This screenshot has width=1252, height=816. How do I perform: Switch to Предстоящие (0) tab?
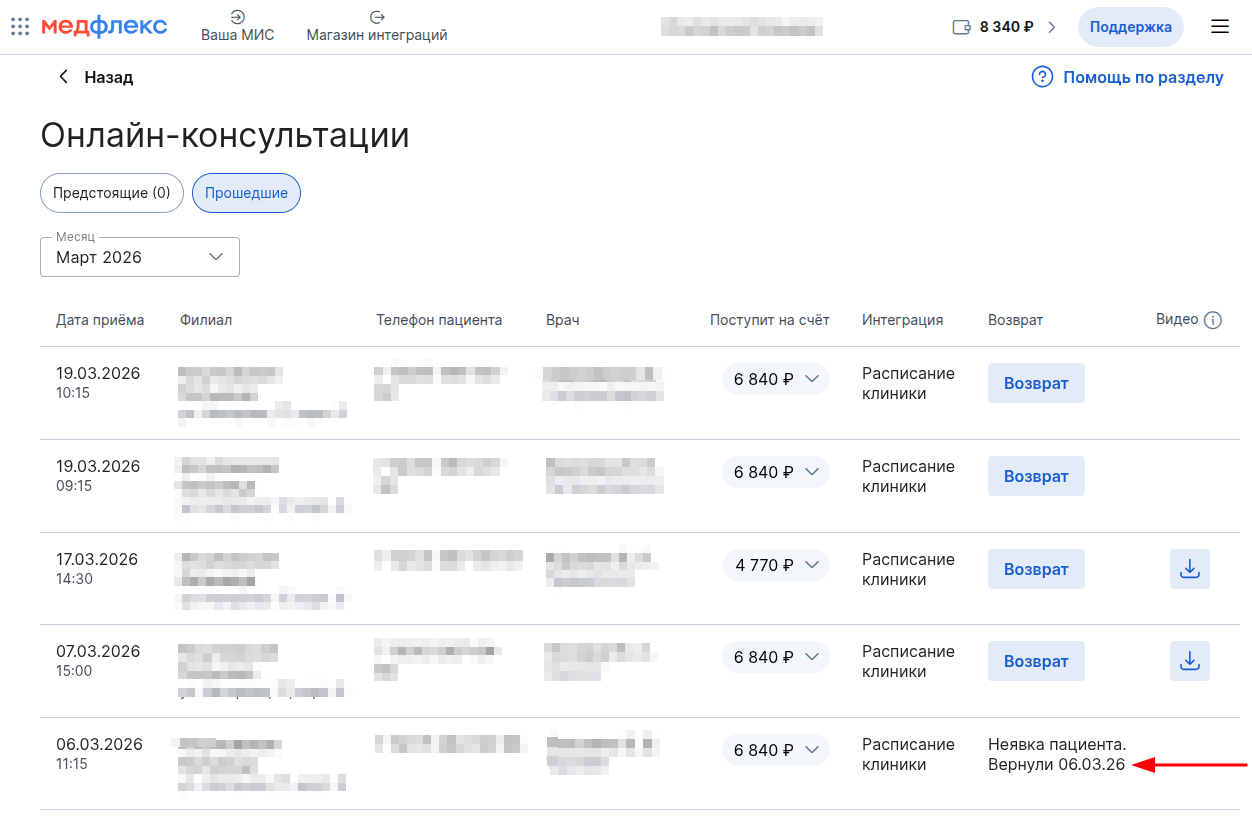(x=112, y=193)
